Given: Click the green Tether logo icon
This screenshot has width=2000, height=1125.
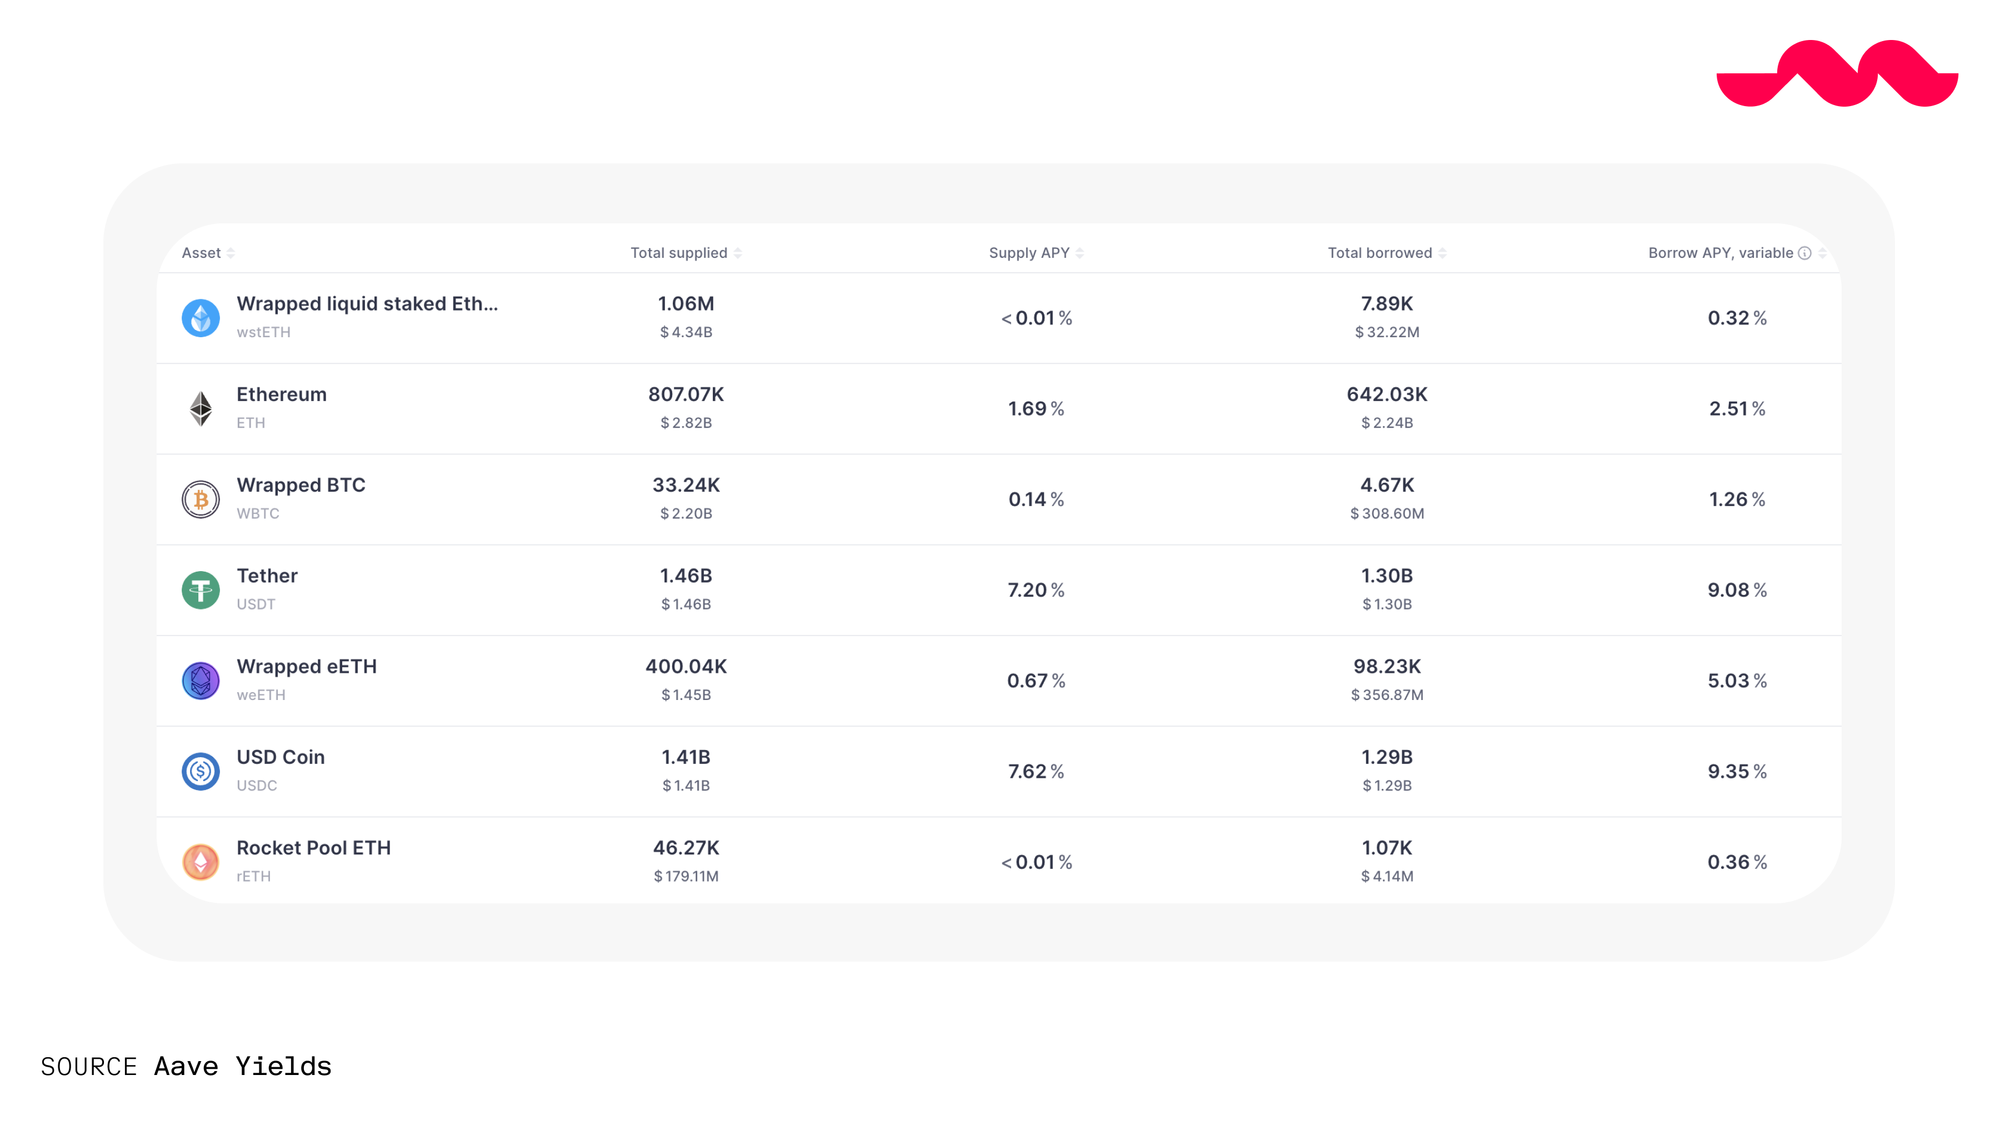Looking at the screenshot, I should tap(200, 590).
